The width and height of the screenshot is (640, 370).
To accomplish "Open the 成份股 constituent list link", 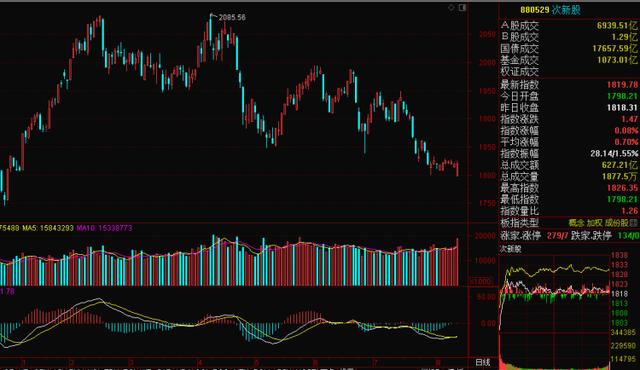I will [x=616, y=223].
